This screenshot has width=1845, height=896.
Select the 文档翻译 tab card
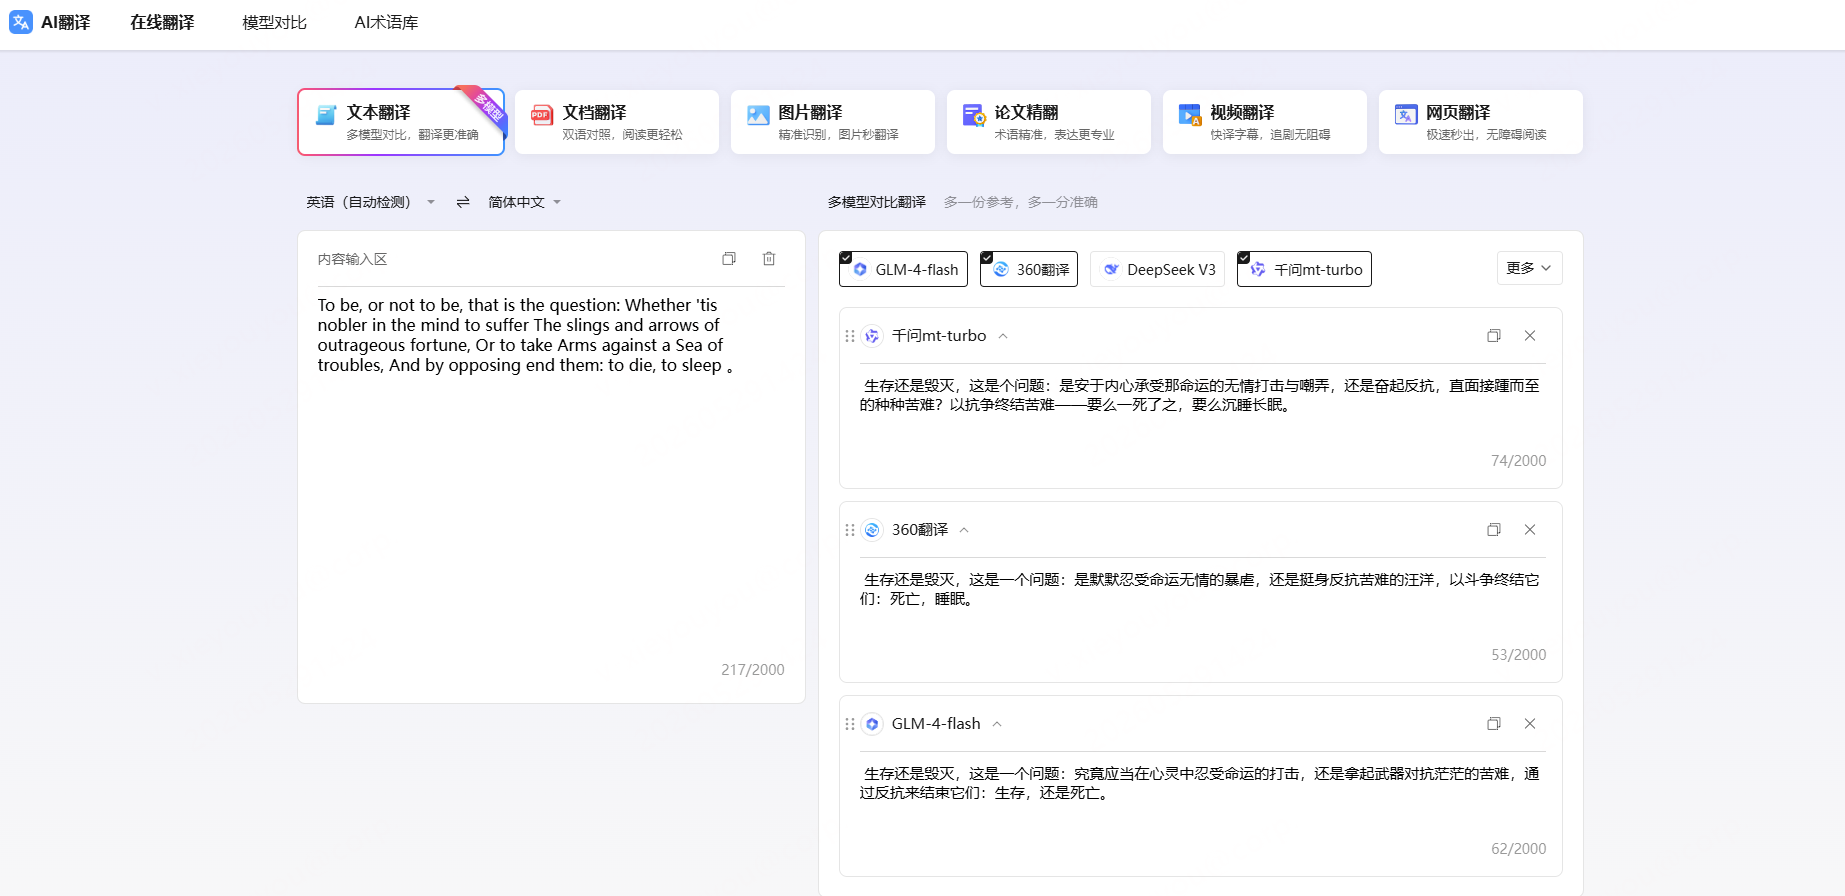(617, 122)
